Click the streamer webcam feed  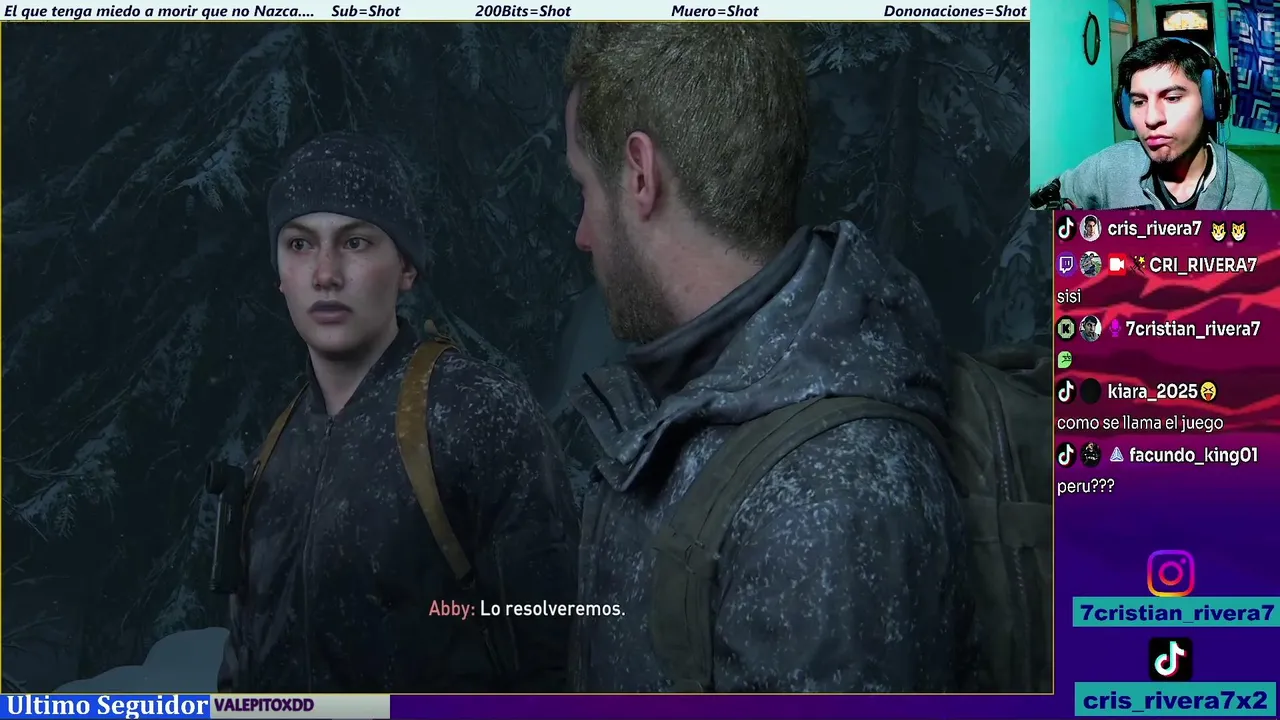[1155, 104]
